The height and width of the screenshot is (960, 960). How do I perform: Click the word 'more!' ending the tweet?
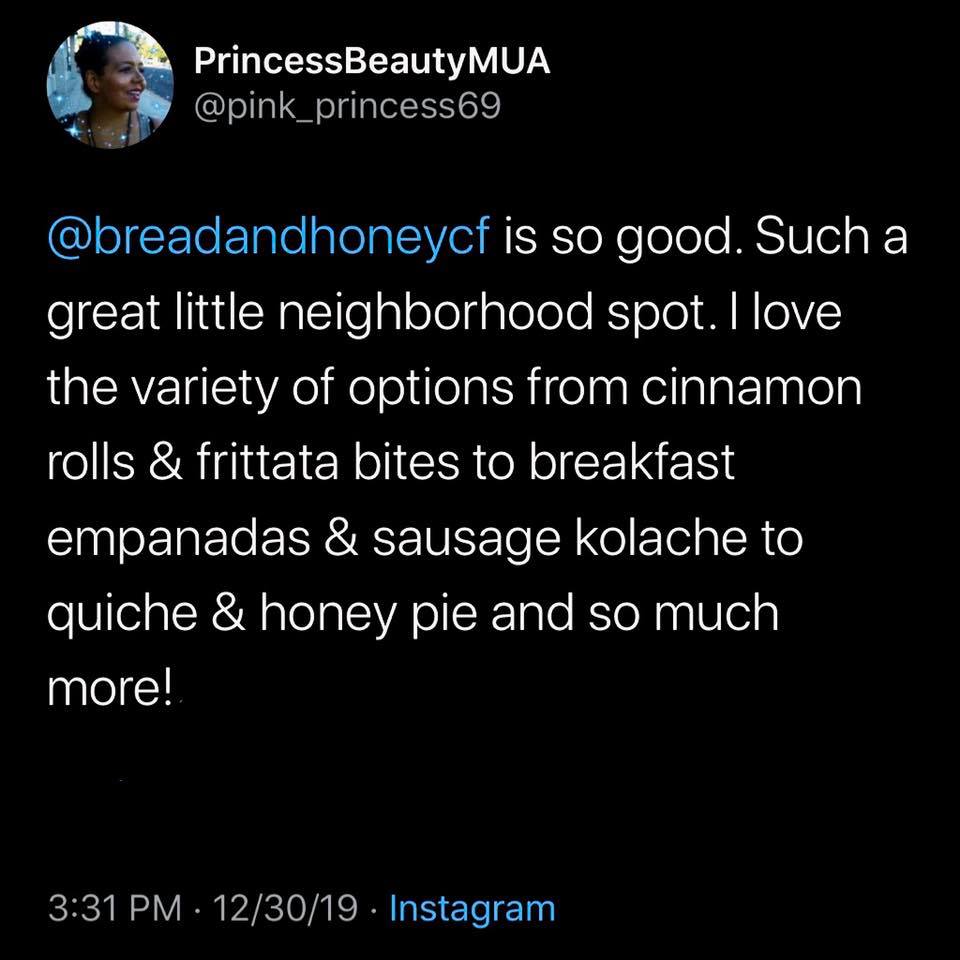click(110, 690)
